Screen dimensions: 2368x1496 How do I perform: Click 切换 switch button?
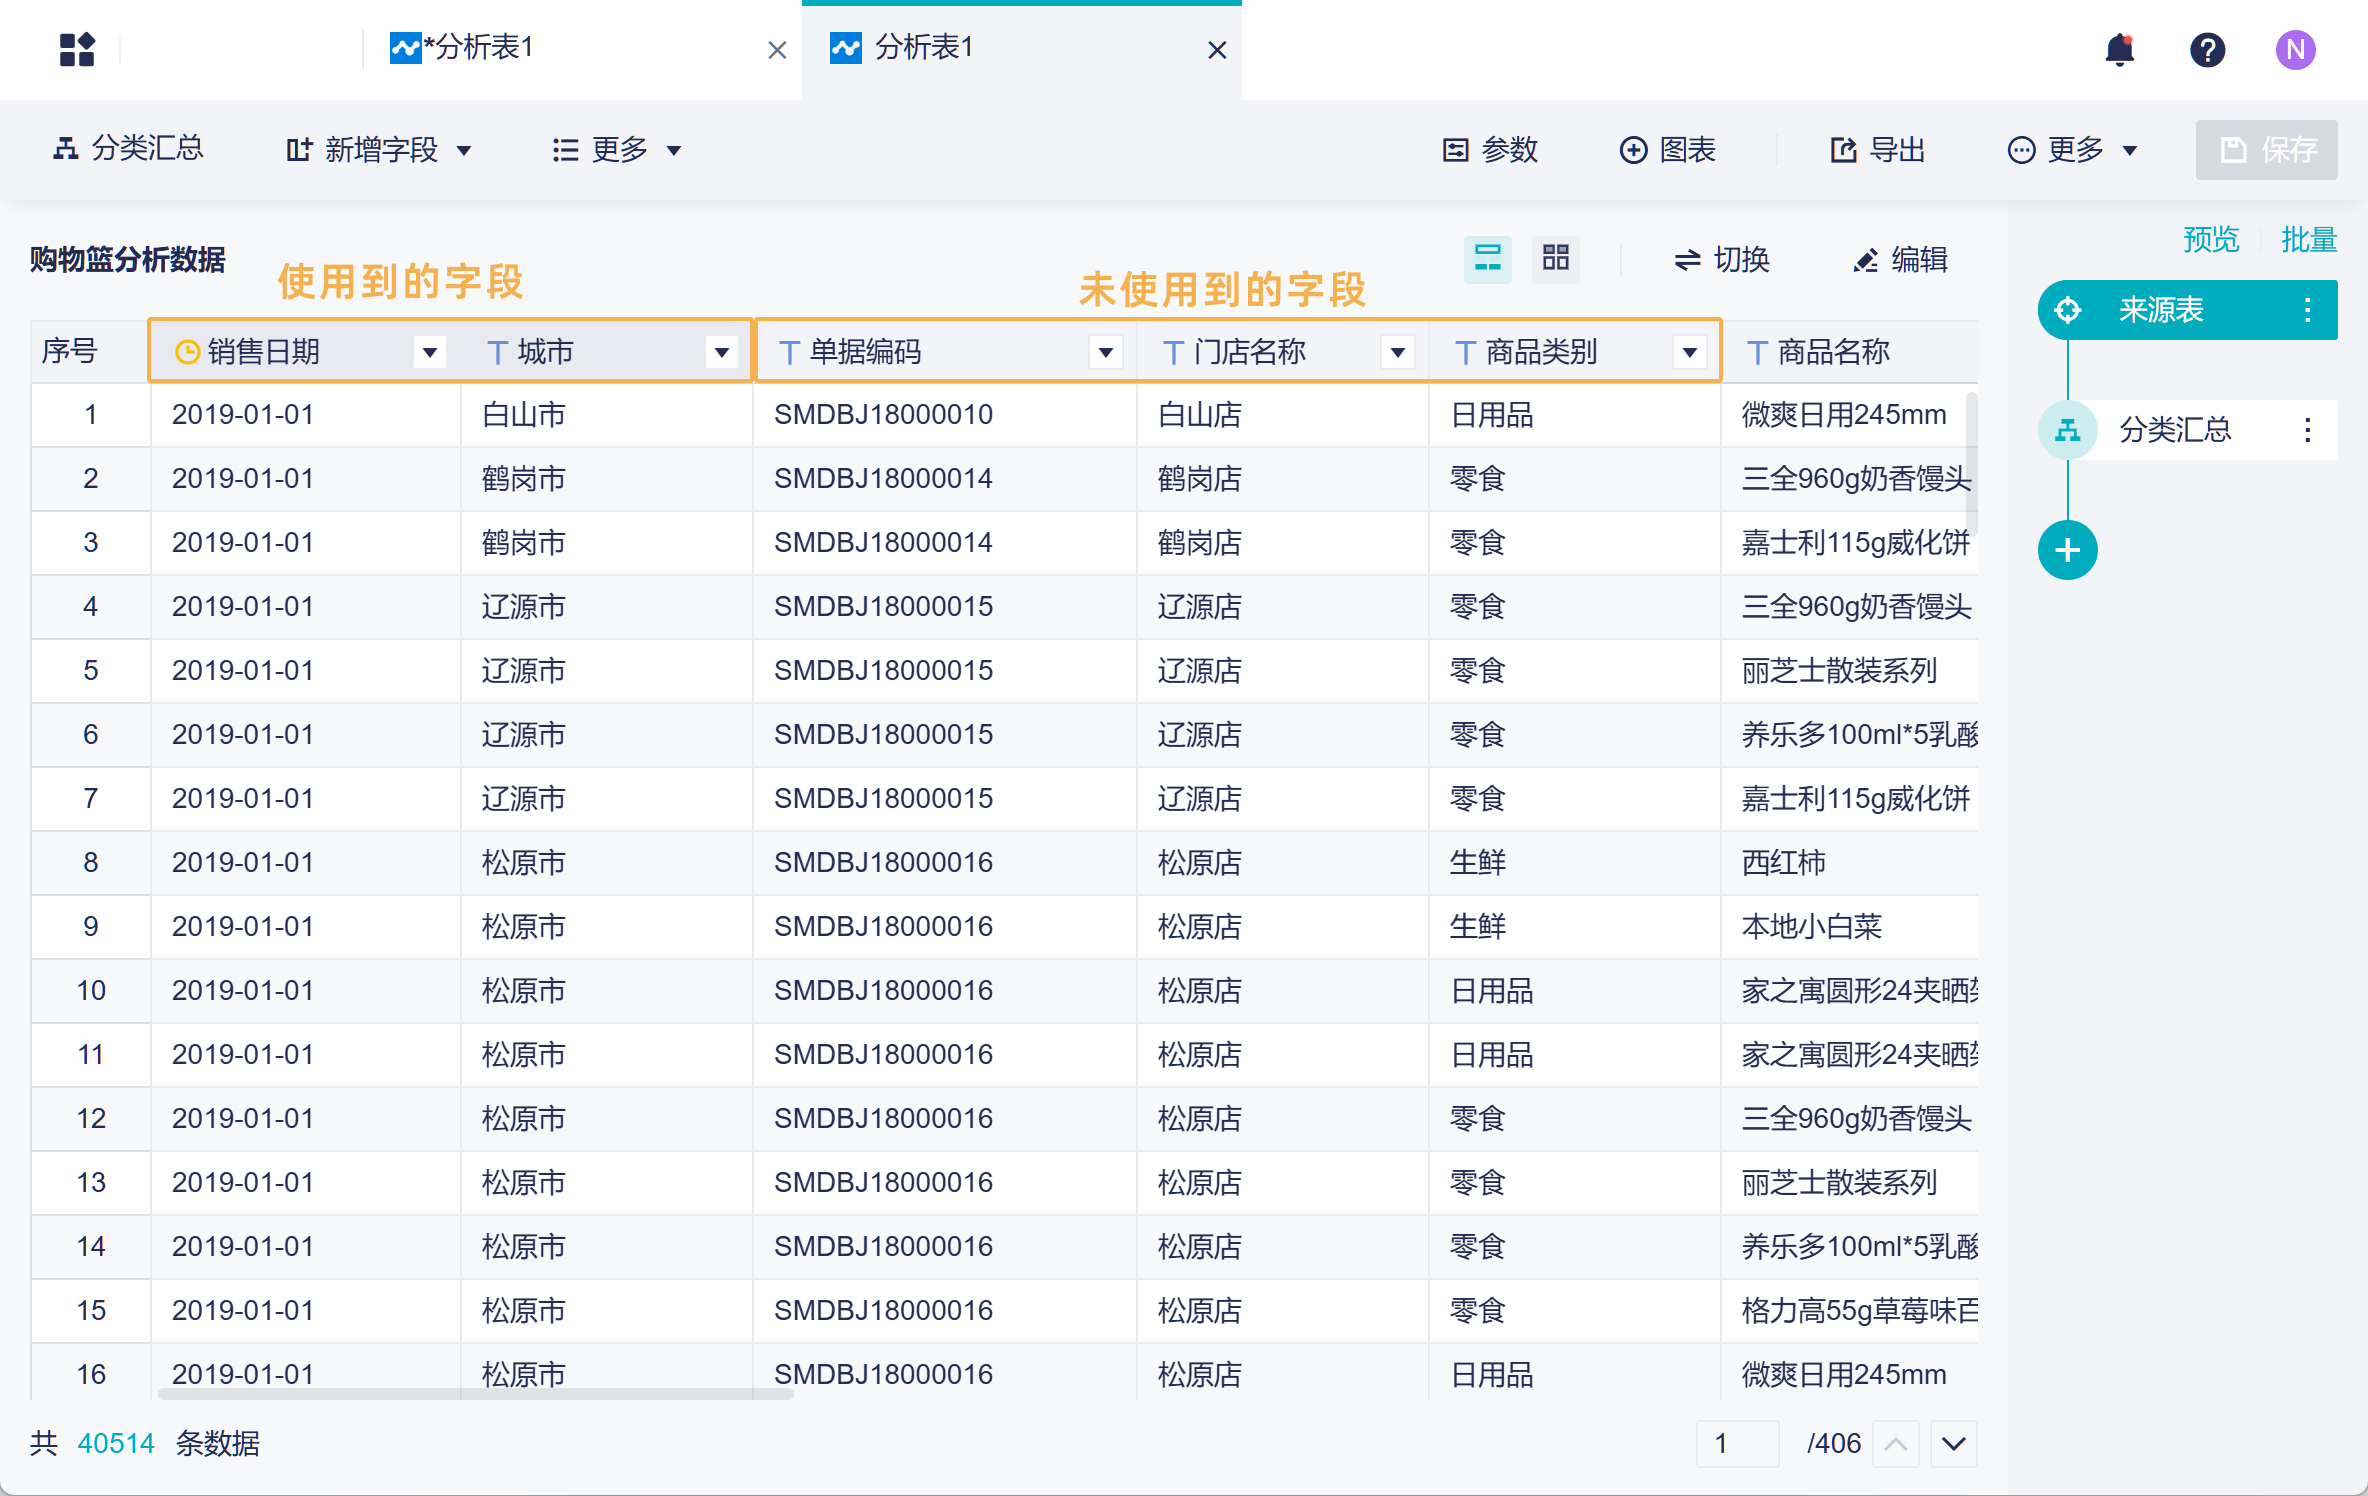tap(1721, 260)
